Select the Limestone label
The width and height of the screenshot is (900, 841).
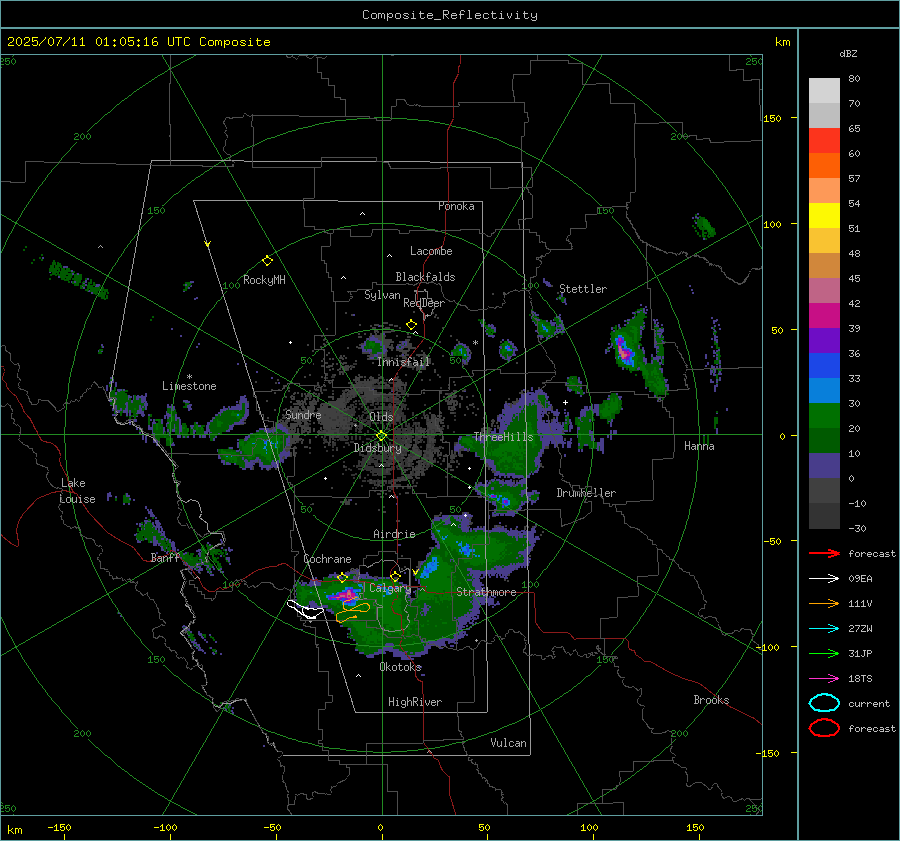[189, 386]
